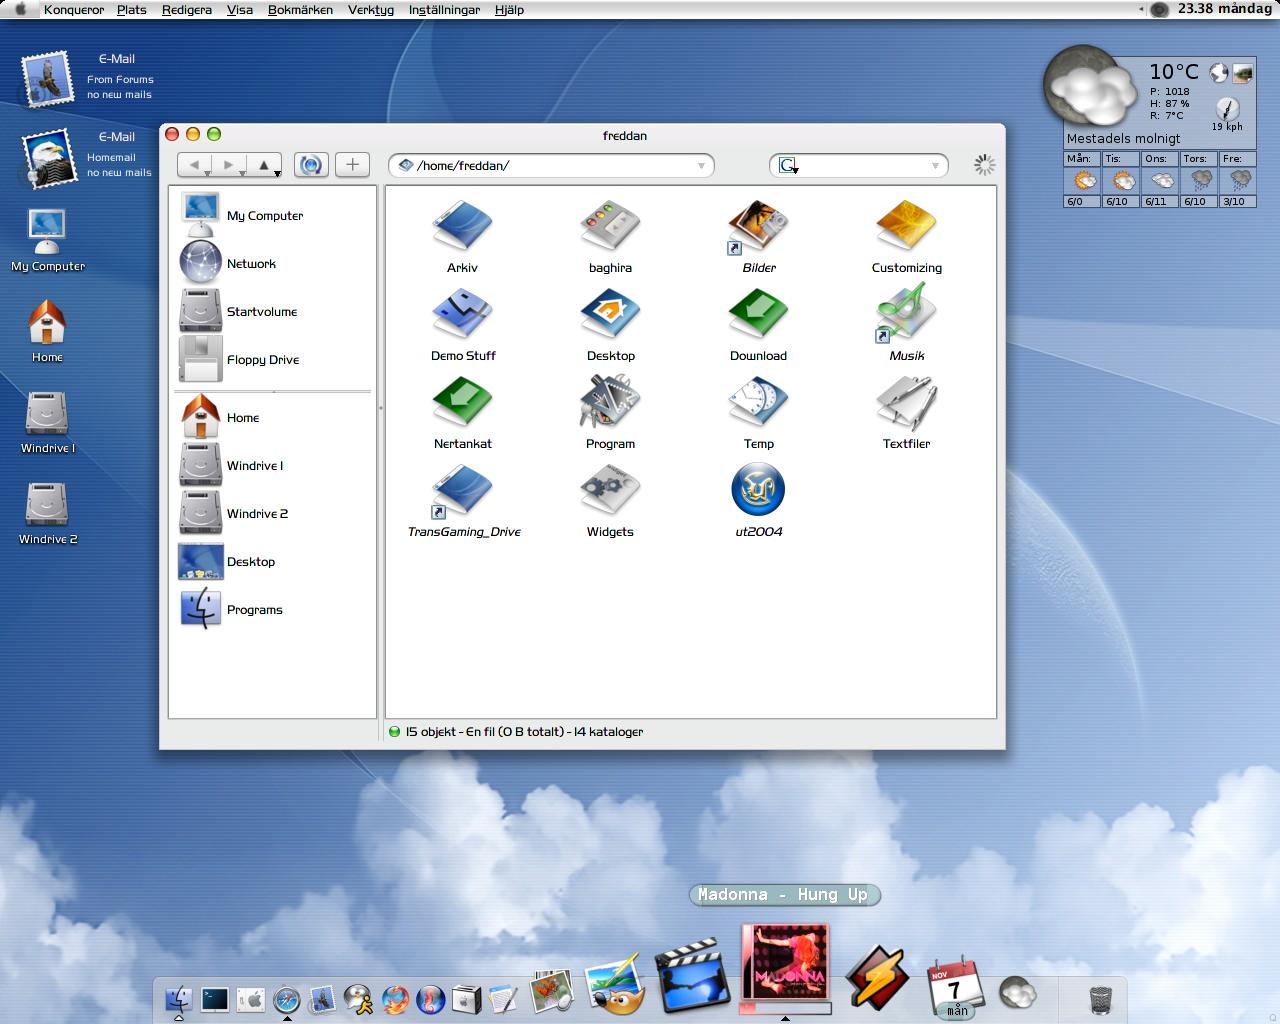This screenshot has width=1280, height=1024.
Task: Go up one directory level
Action: pos(264,165)
